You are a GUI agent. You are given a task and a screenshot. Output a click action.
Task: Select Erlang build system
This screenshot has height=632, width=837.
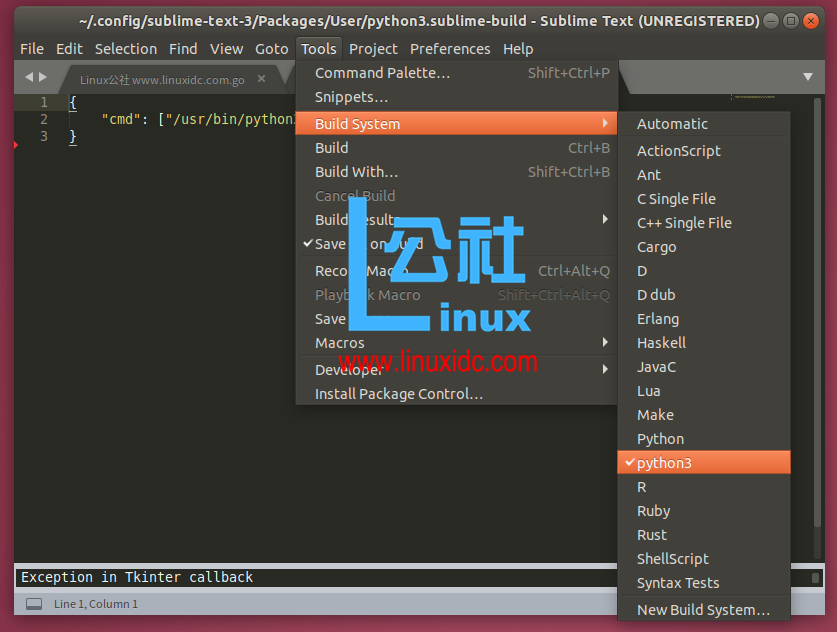704,319
